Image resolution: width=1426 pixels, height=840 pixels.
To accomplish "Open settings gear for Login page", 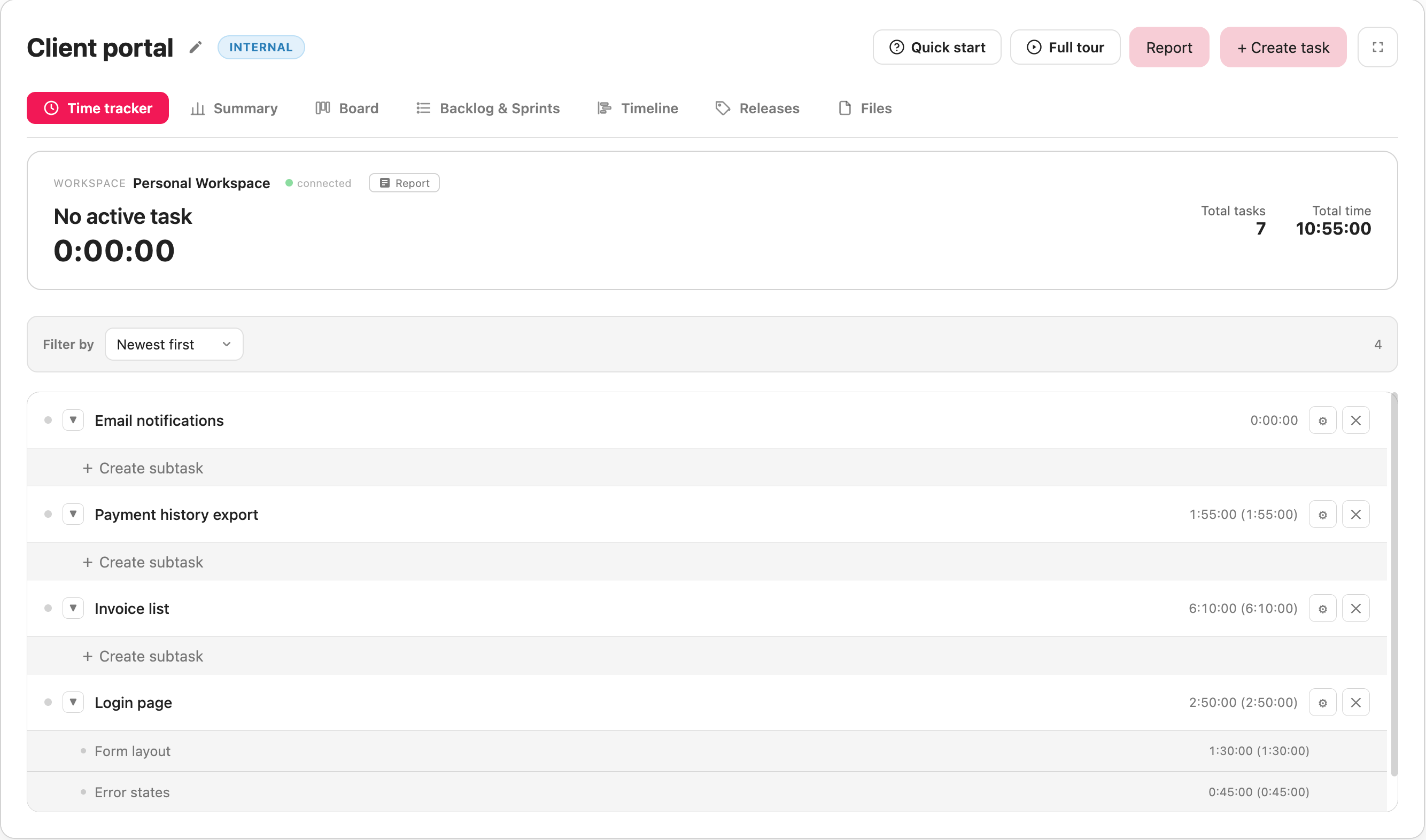I will pyautogui.click(x=1323, y=703).
